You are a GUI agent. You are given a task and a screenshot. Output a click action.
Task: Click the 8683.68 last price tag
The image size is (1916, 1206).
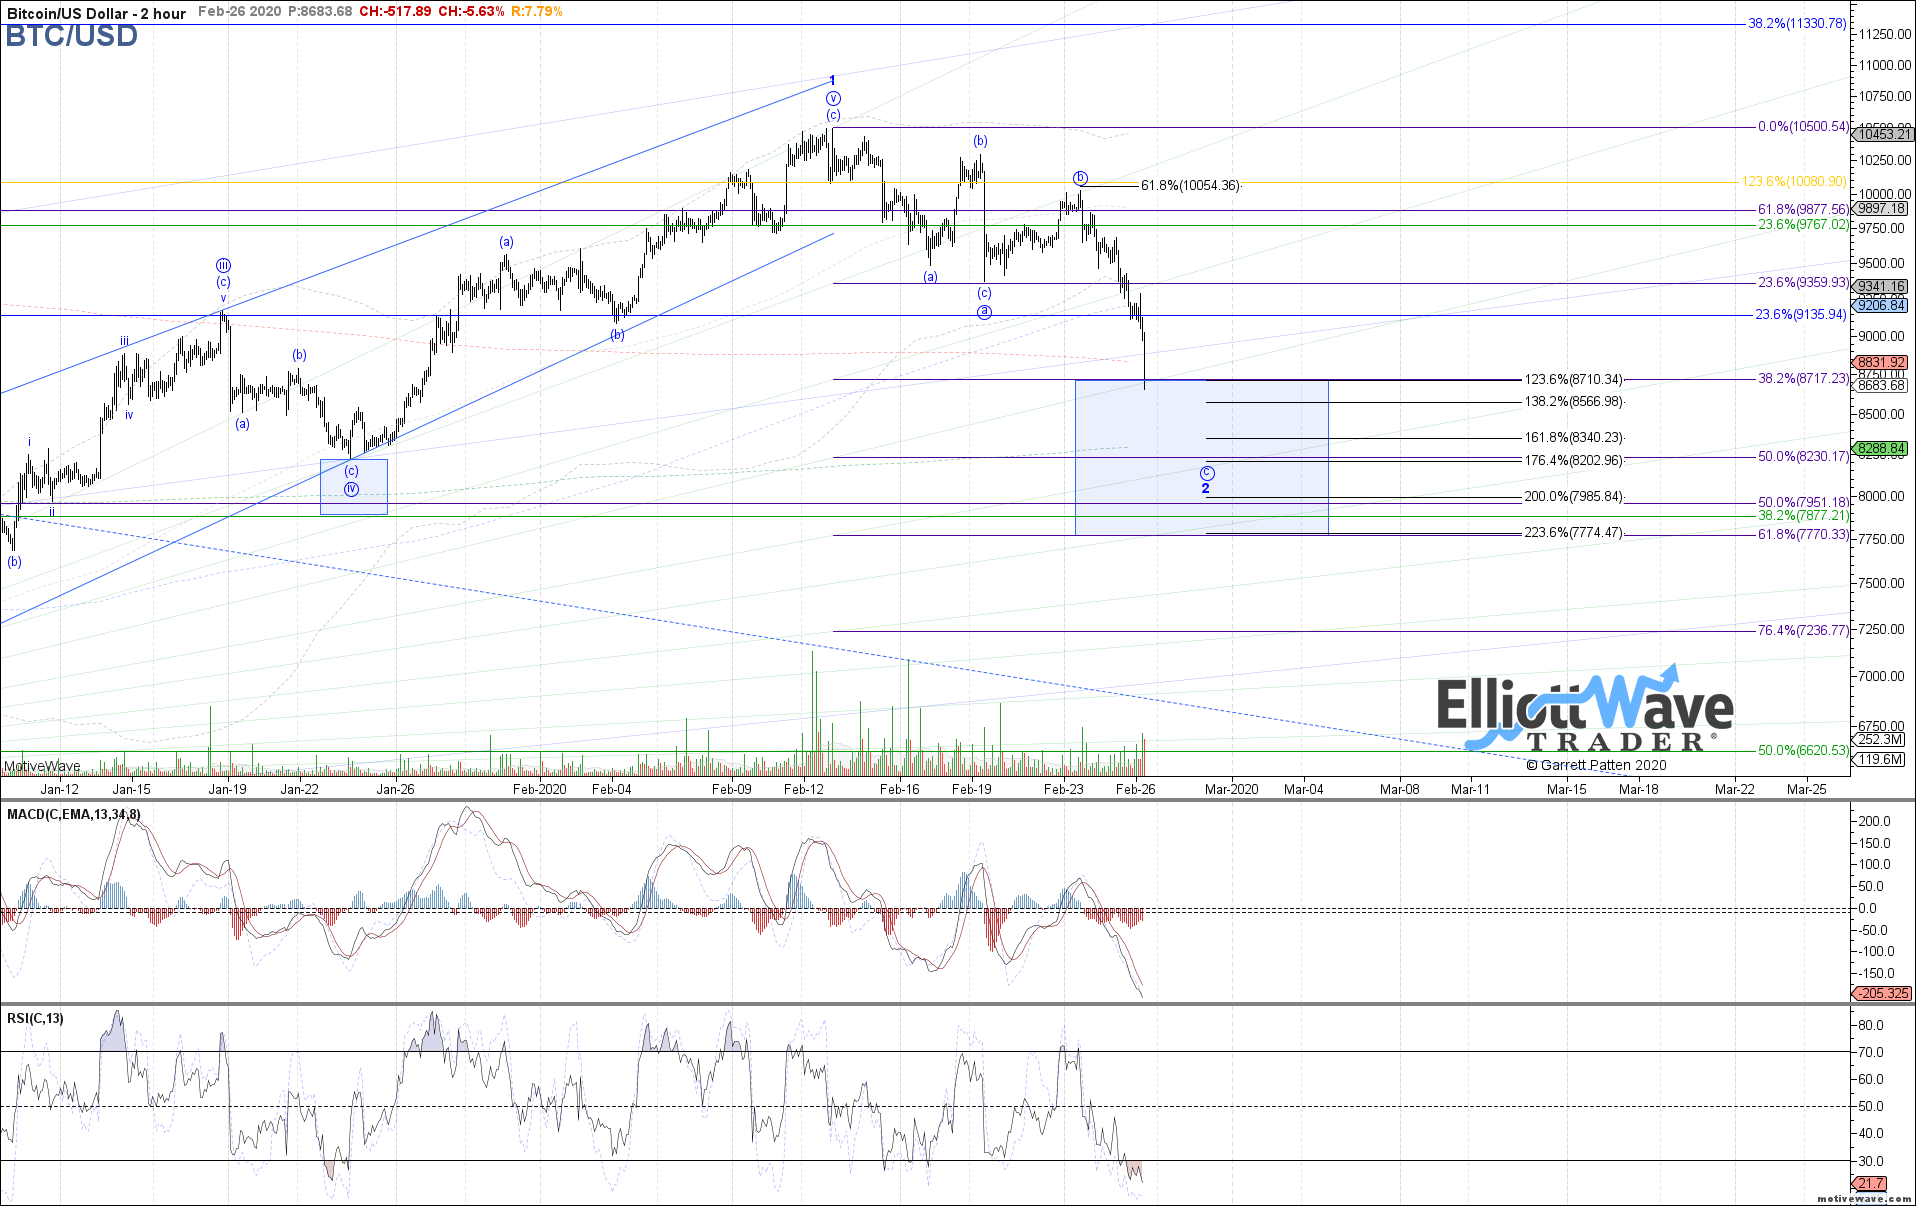(x=1881, y=386)
